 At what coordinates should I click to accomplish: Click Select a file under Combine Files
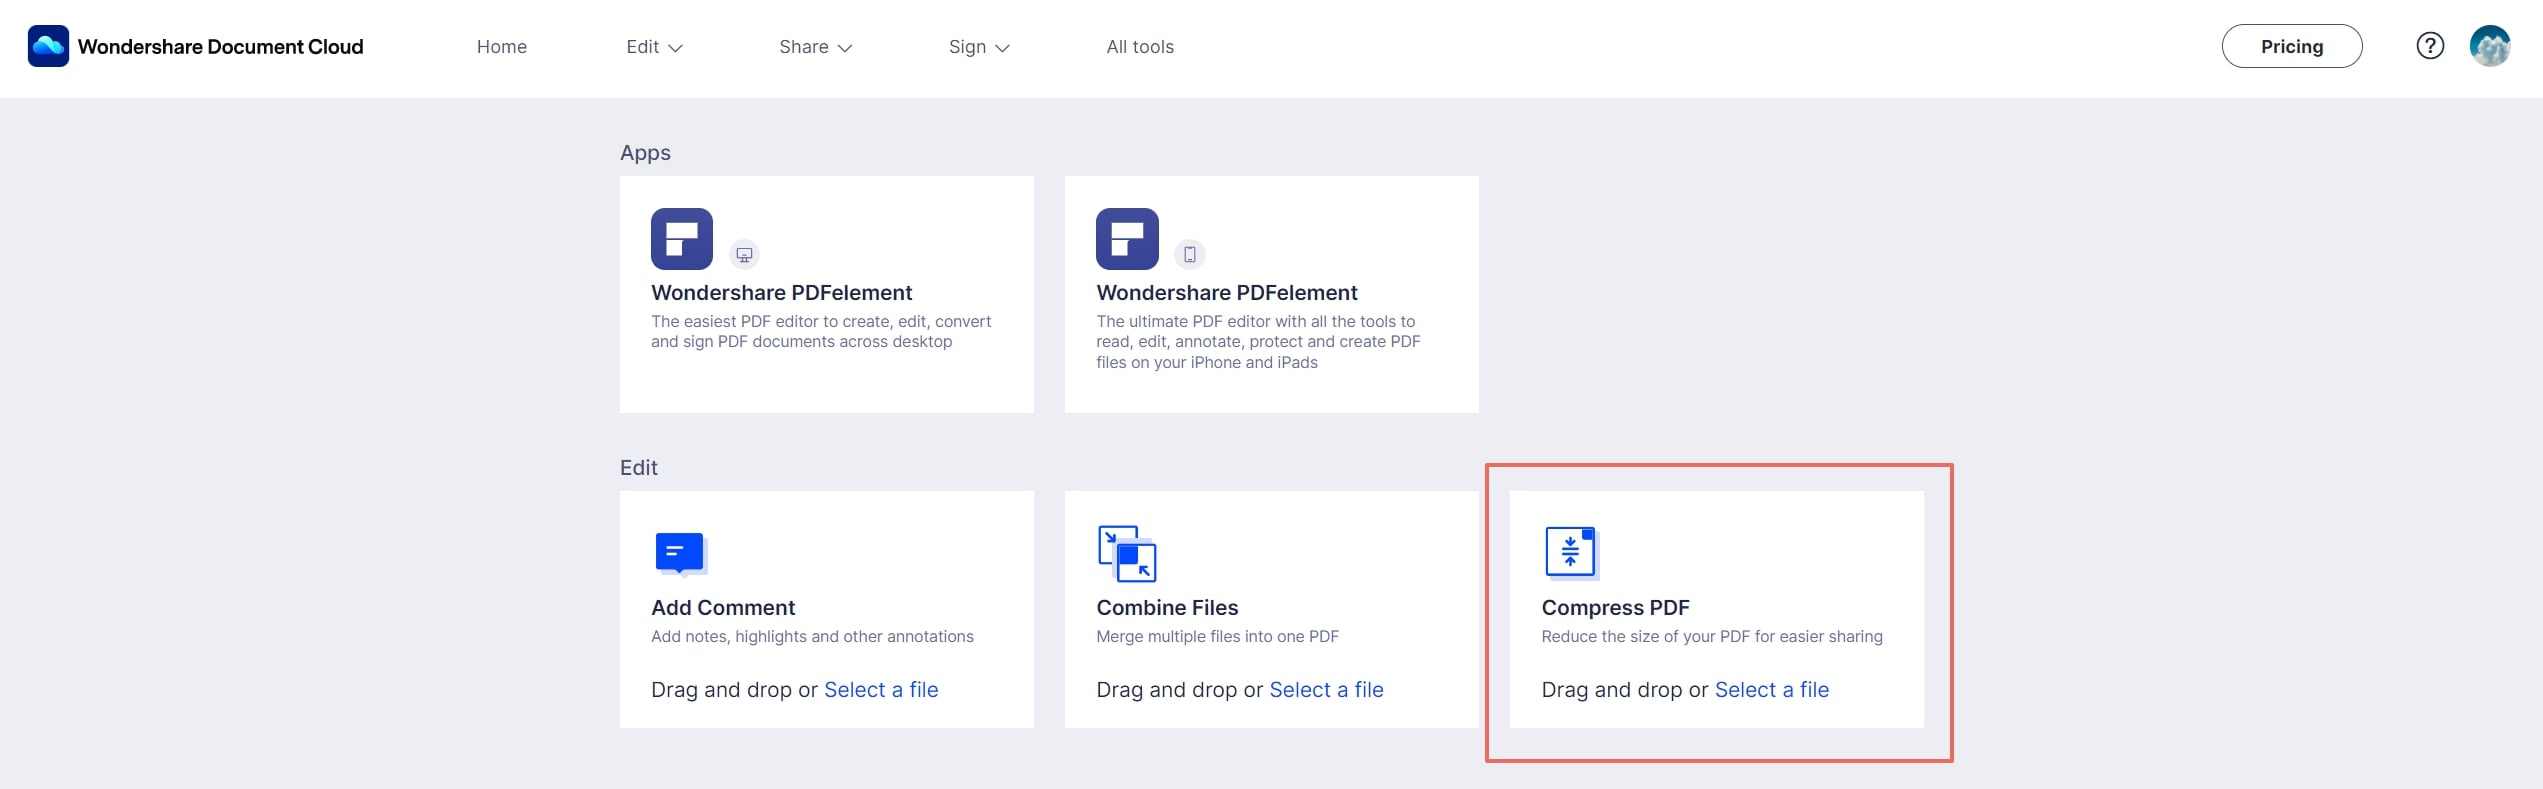(1326, 690)
